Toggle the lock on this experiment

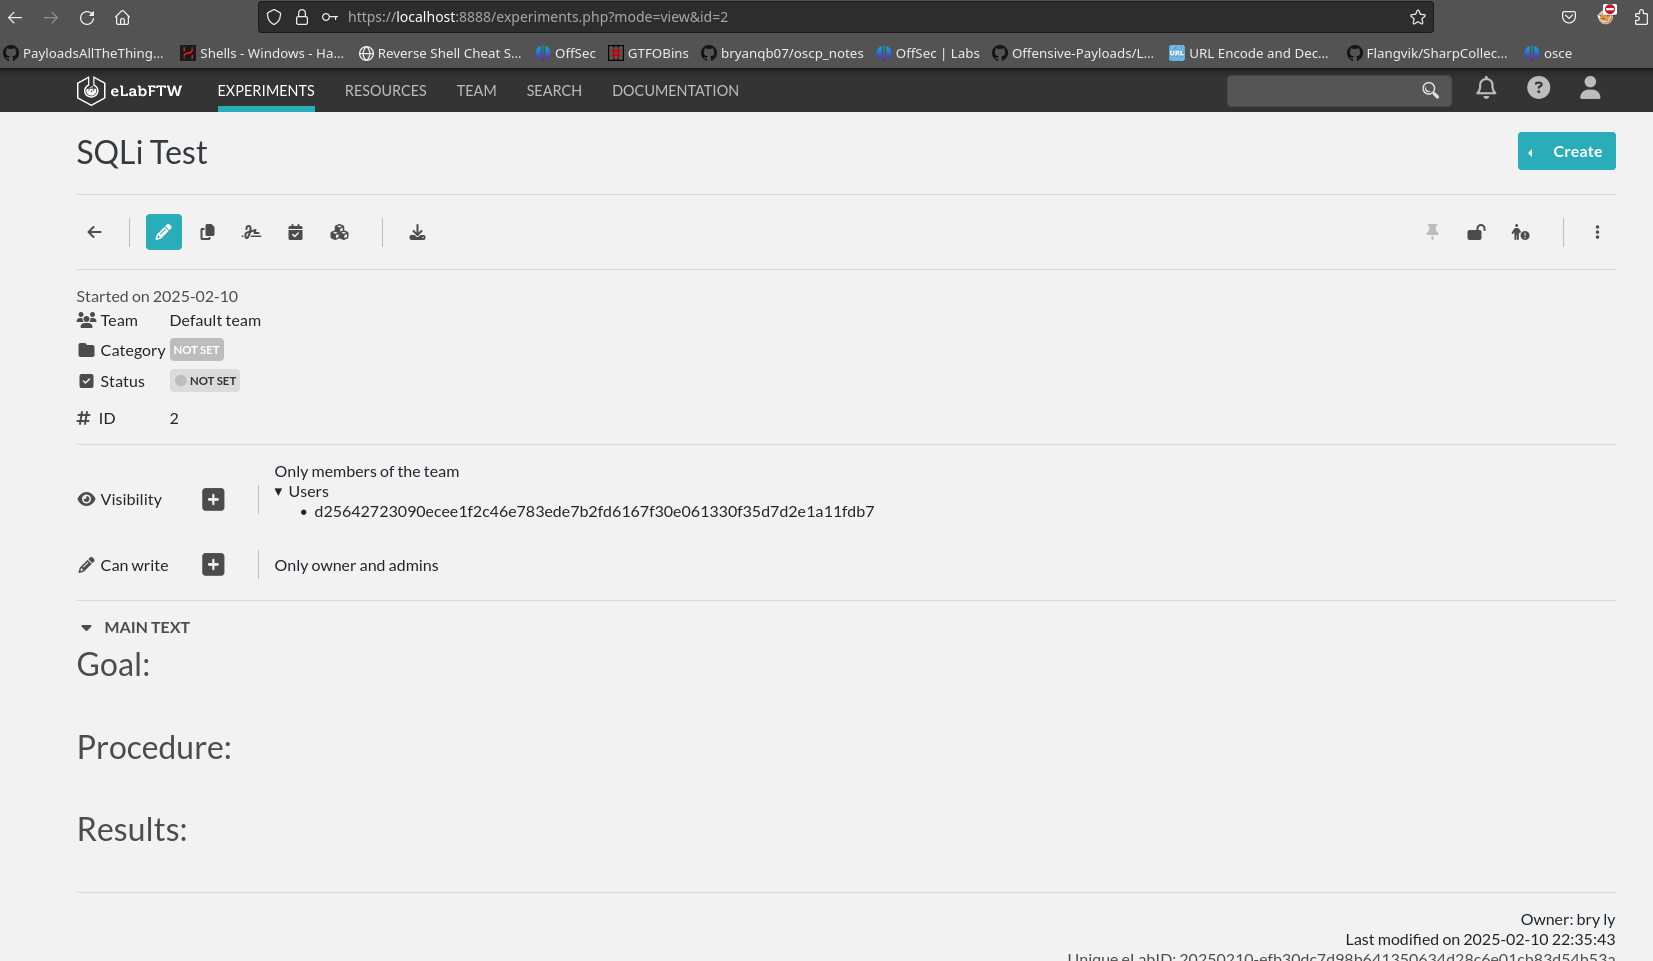click(1476, 232)
